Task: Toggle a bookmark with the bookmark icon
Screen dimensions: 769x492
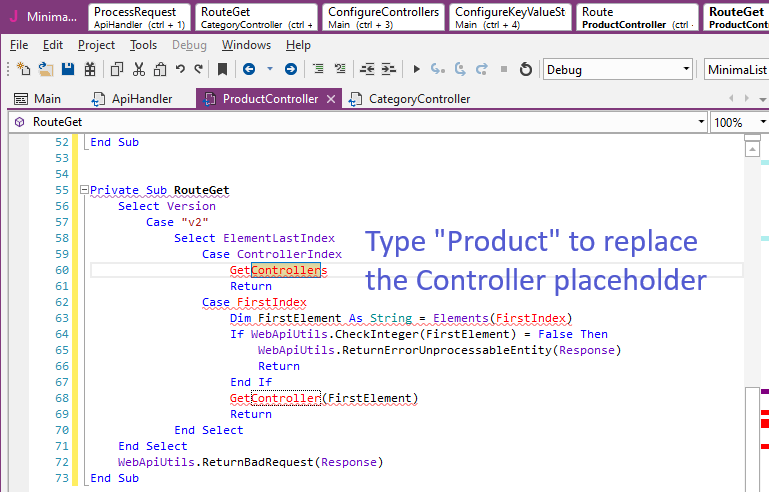Action: coord(222,69)
